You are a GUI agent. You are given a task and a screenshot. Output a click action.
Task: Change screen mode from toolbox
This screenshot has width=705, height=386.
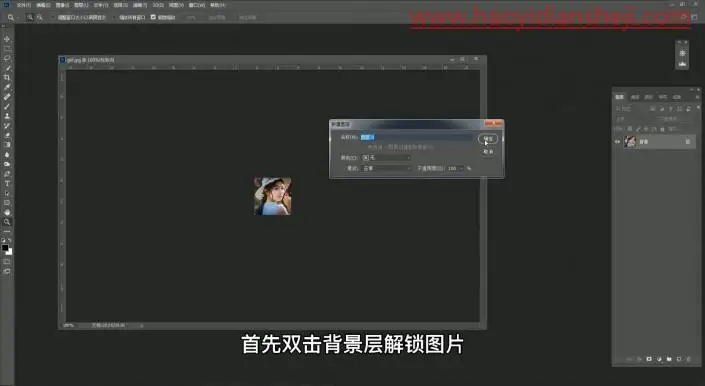(7, 271)
